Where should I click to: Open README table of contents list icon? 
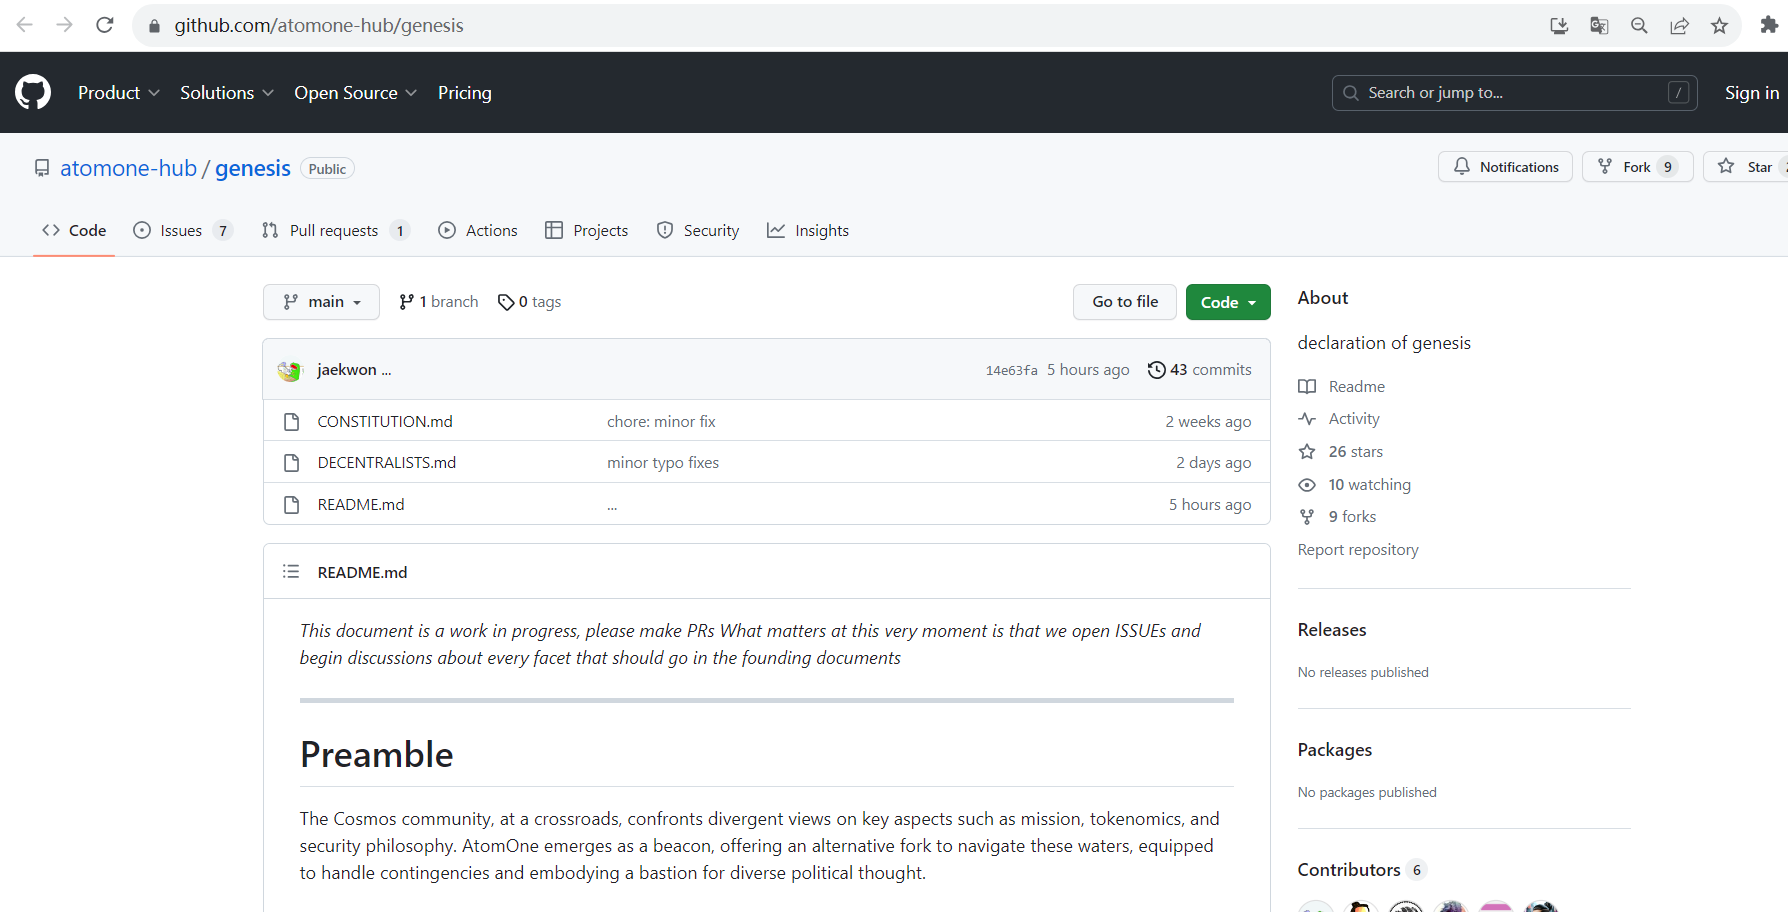click(x=291, y=572)
